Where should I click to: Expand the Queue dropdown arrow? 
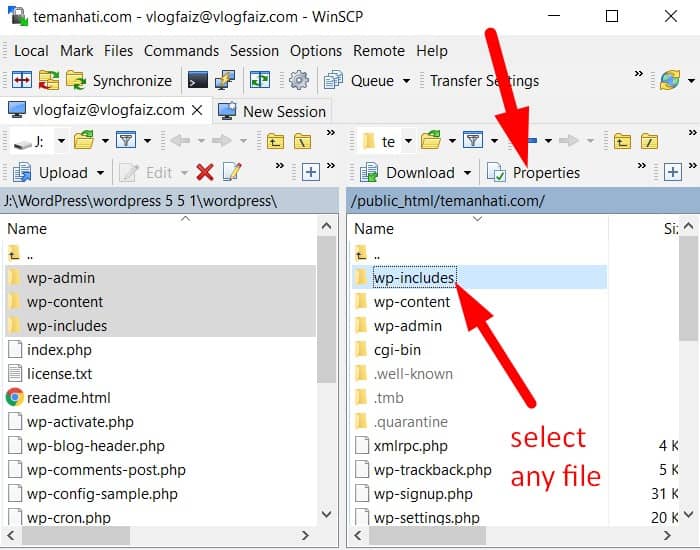click(406, 81)
